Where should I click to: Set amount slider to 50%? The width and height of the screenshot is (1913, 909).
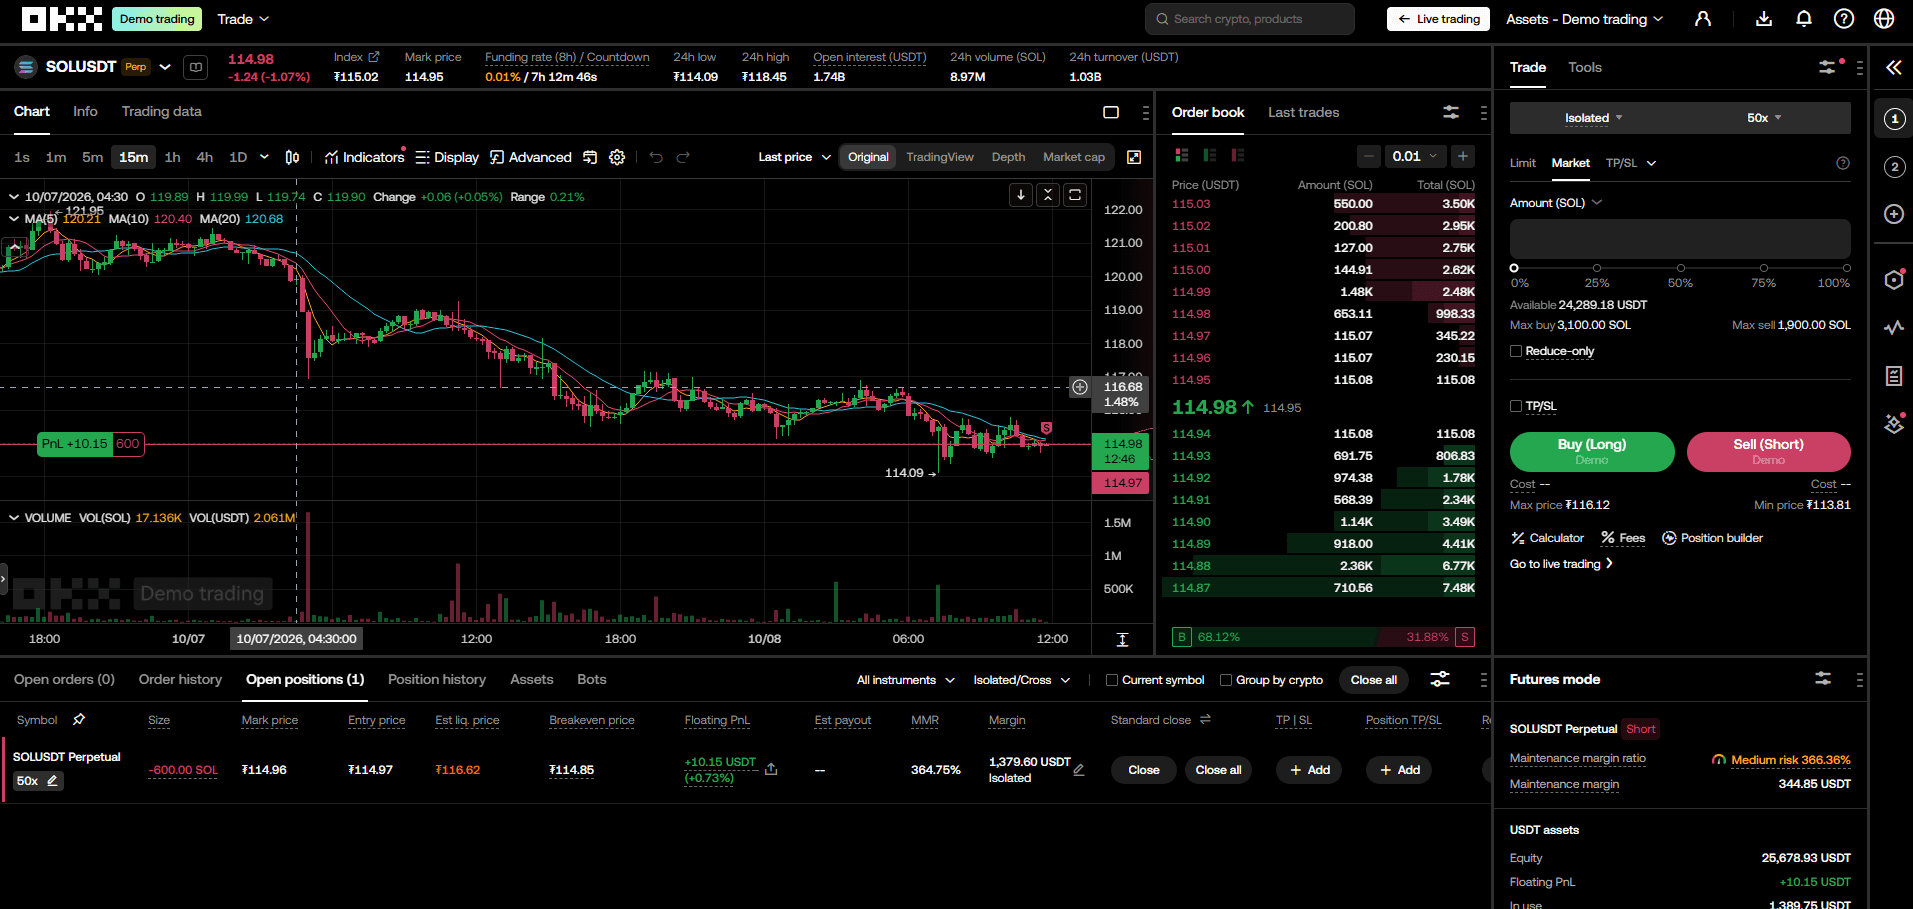[x=1680, y=268]
